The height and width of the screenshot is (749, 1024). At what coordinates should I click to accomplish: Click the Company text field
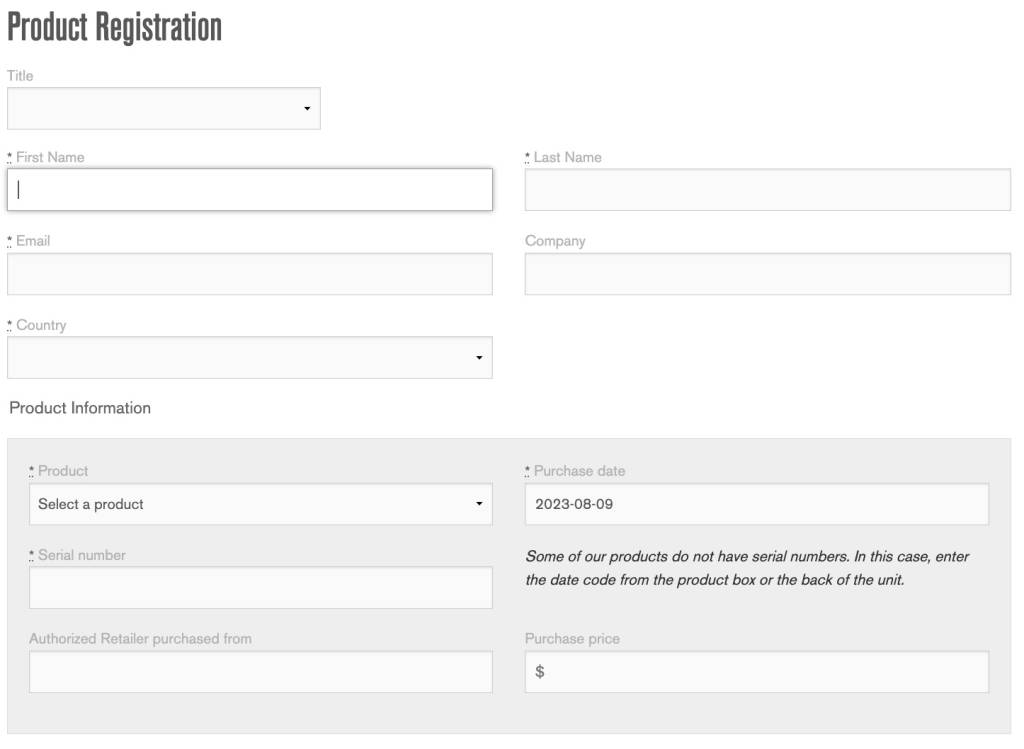pos(768,273)
